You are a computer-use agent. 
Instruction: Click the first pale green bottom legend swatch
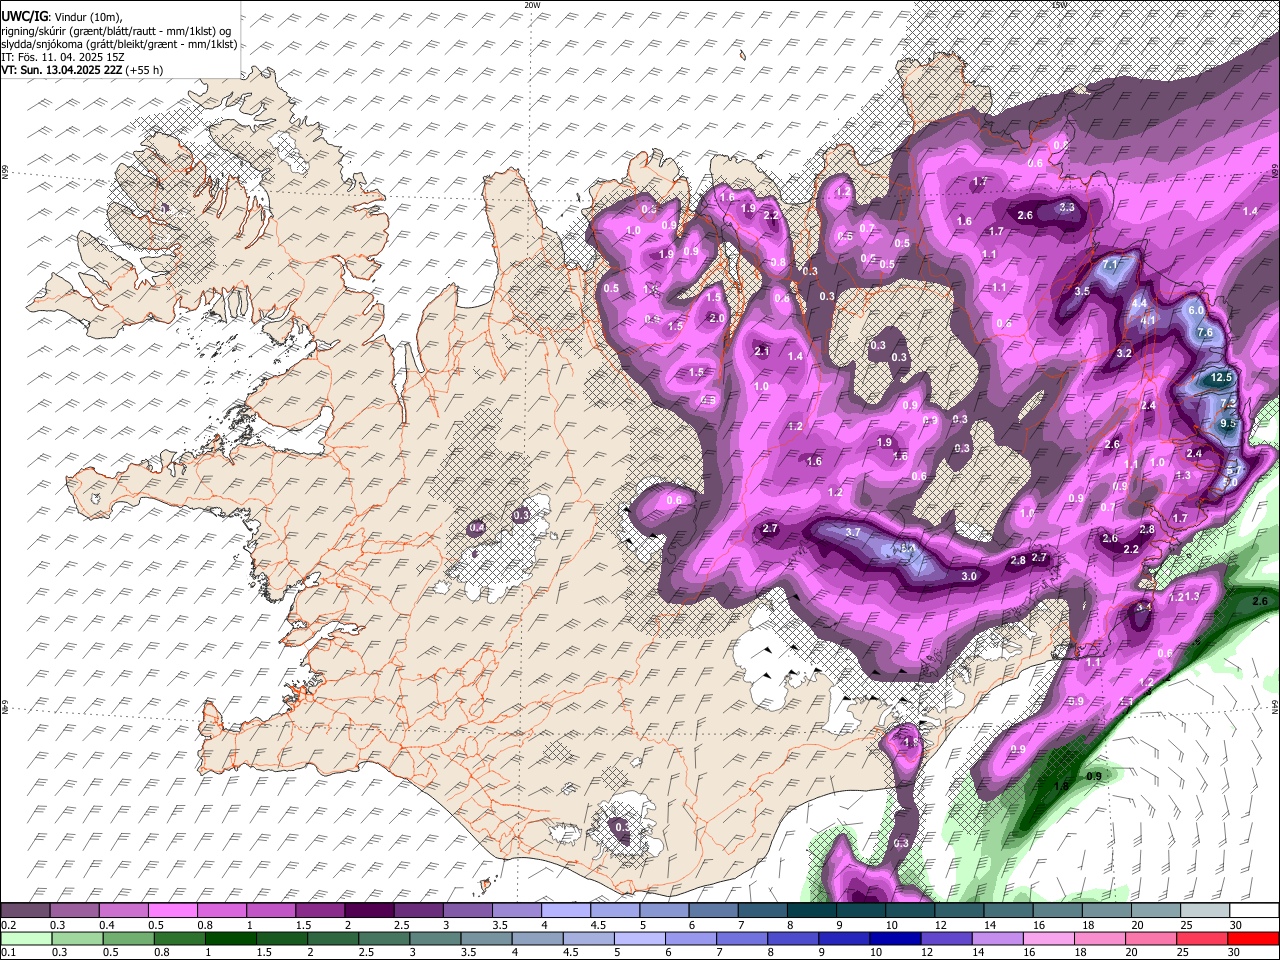(x=26, y=938)
